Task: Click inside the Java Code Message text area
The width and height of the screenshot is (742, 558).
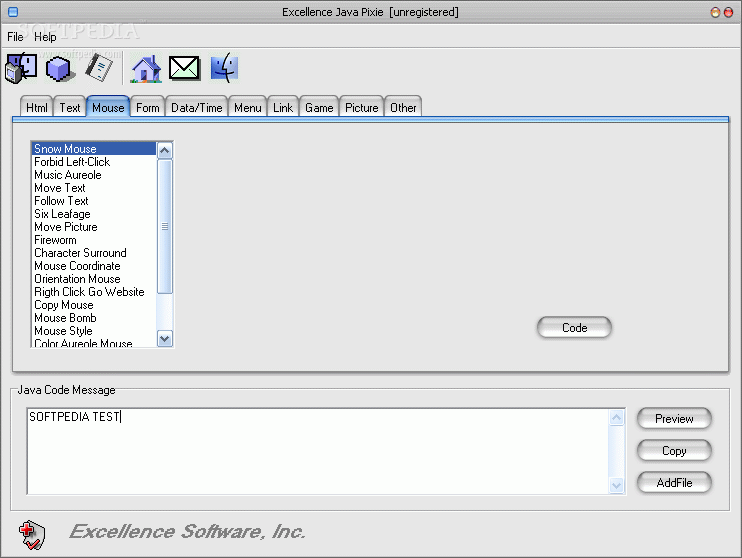Action: click(x=318, y=451)
